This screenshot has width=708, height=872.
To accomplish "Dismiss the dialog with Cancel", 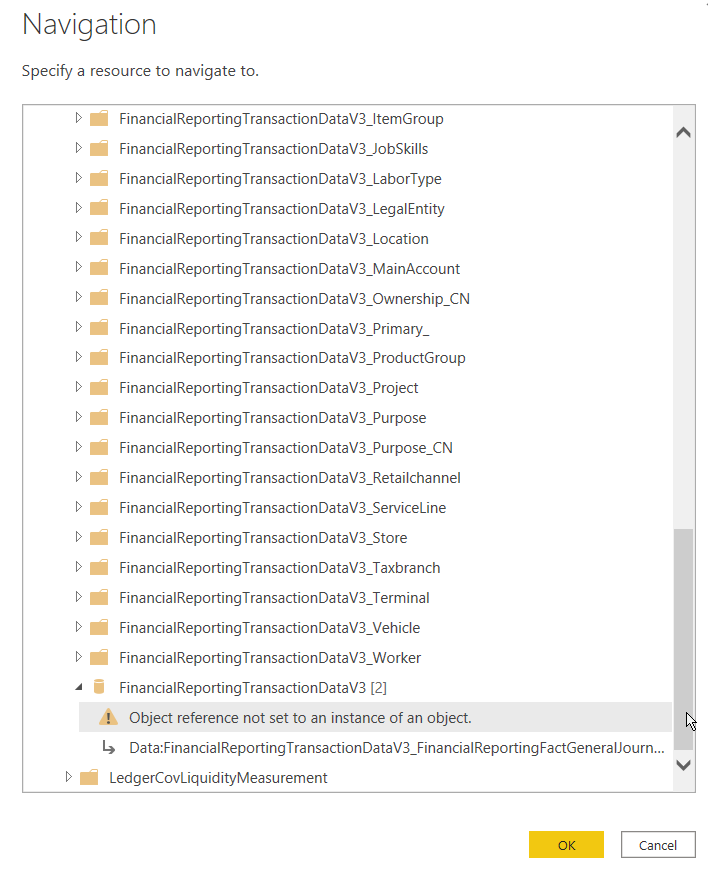I will coord(658,845).
